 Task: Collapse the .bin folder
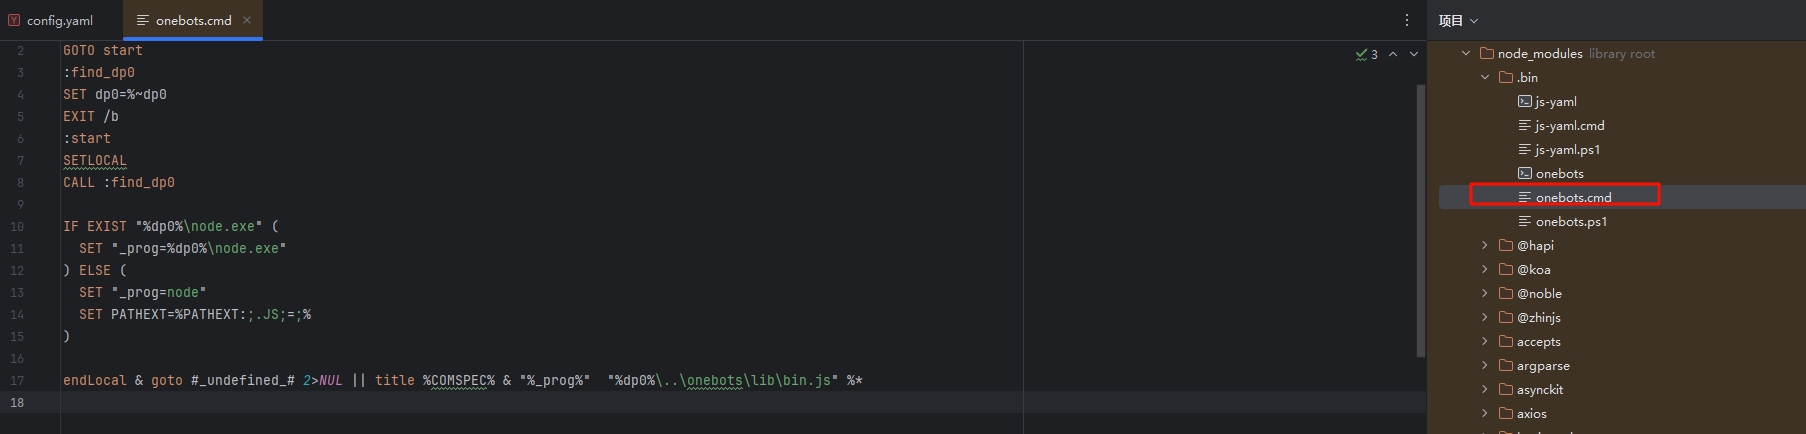(x=1485, y=77)
